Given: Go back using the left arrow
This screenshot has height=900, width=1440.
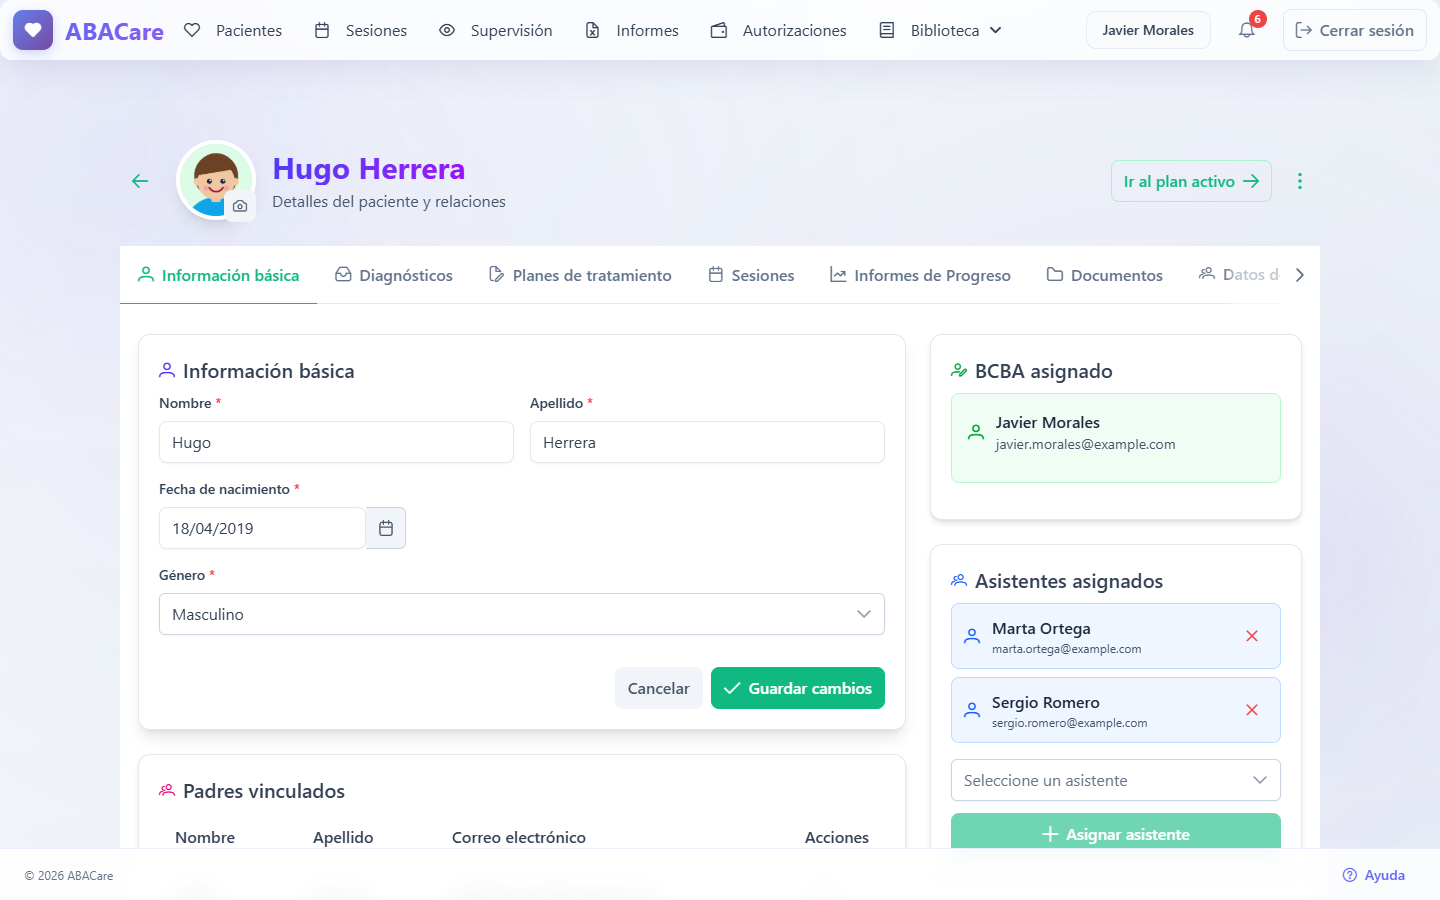Looking at the screenshot, I should click(x=140, y=181).
